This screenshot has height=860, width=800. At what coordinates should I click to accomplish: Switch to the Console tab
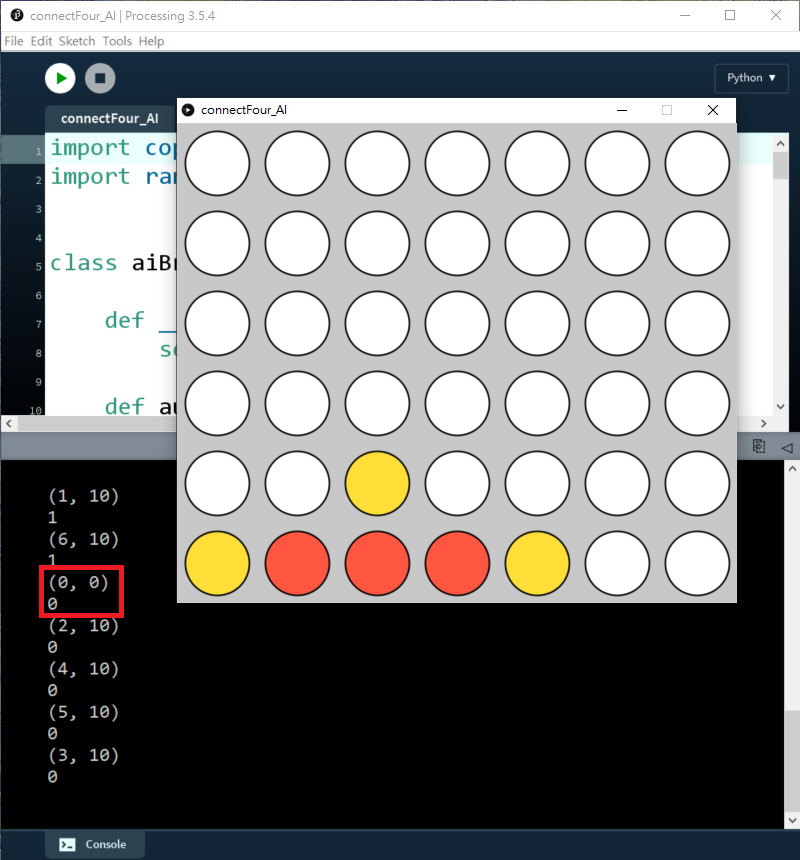(x=94, y=844)
